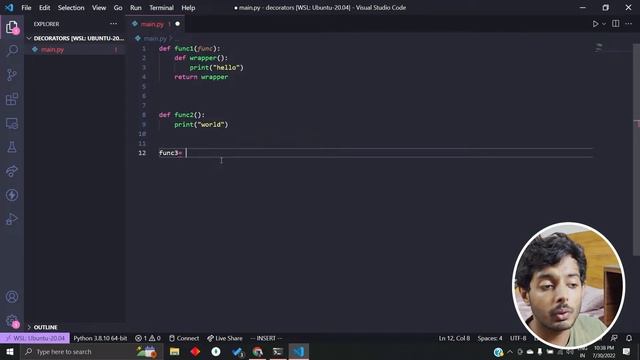Screen dimensions: 640x360
Task: Open Chrome from the taskbar
Action: pos(258,352)
